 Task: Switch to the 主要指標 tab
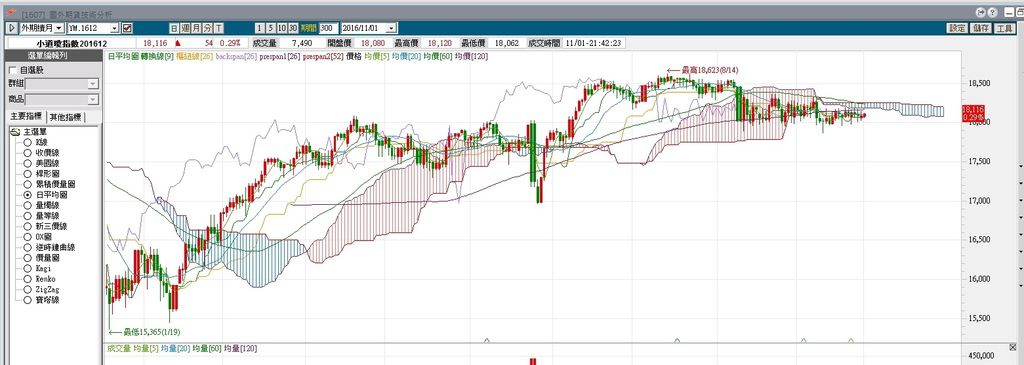click(26, 117)
